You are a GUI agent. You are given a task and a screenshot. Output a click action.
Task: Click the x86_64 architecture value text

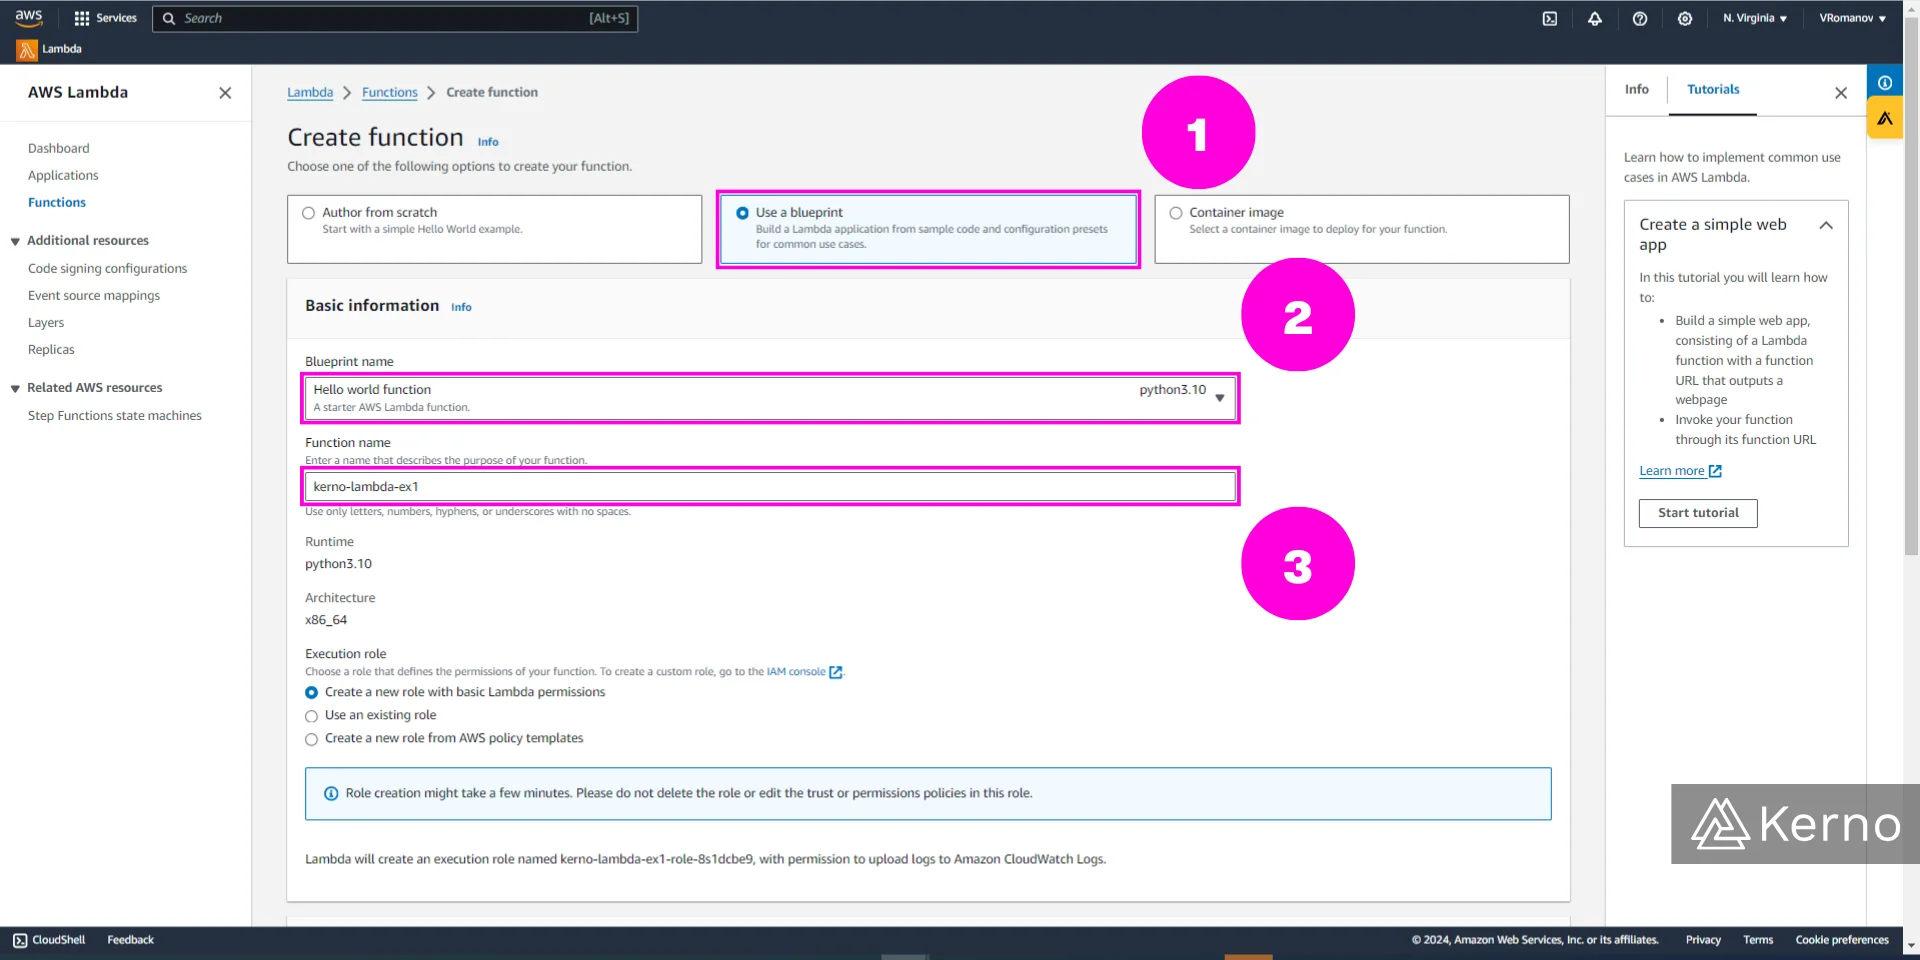click(326, 620)
